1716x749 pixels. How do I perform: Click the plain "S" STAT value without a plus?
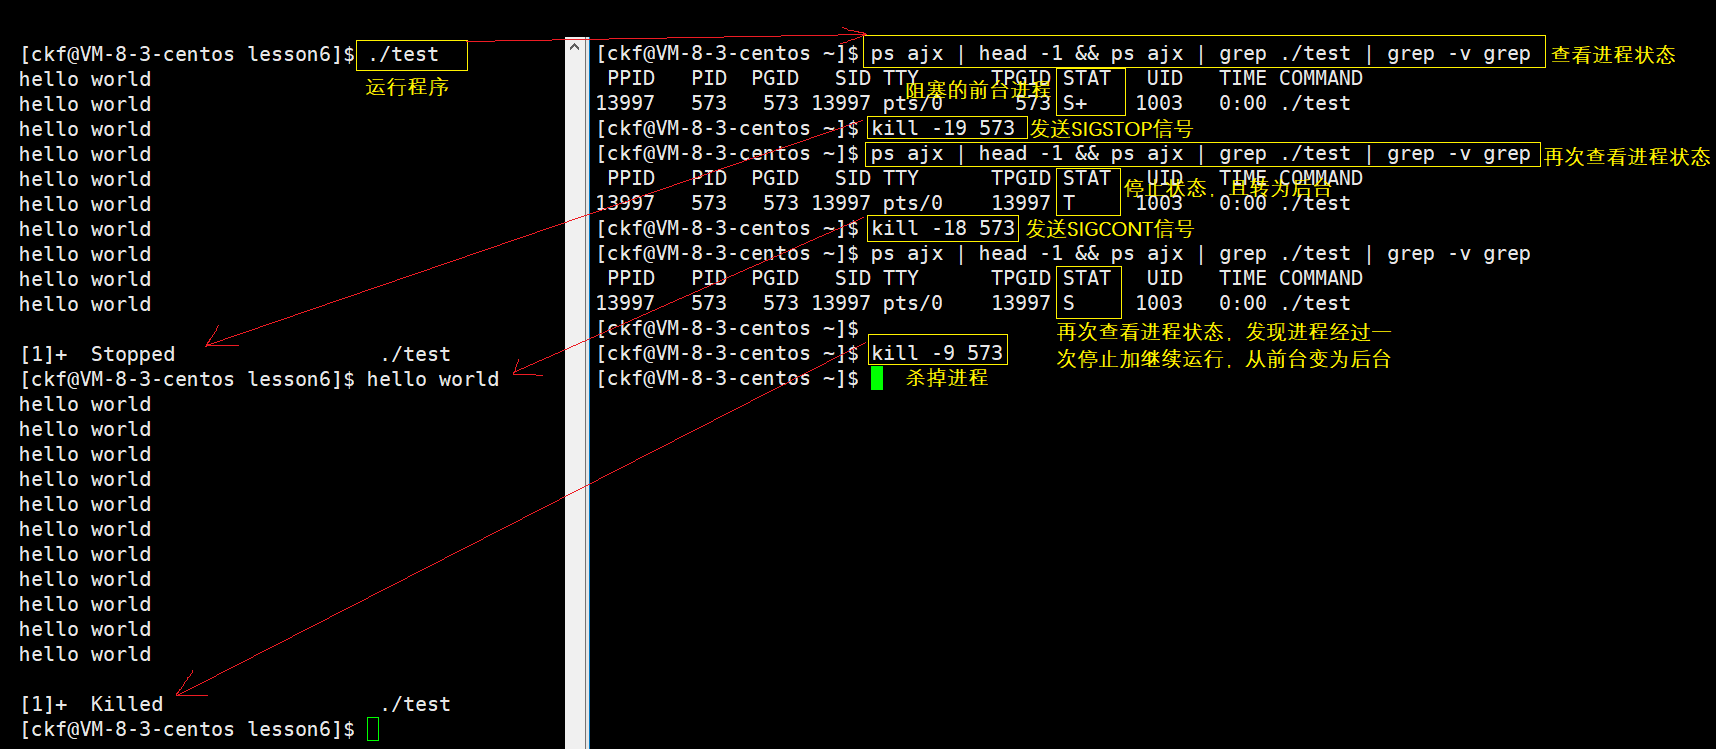tap(1069, 303)
